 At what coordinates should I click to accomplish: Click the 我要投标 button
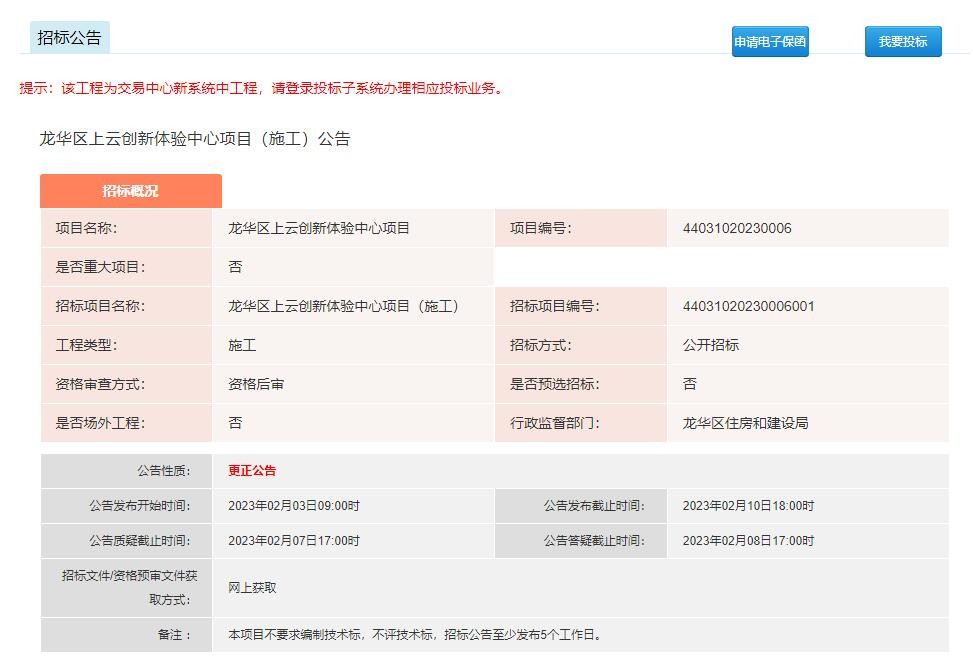pyautogui.click(x=902, y=42)
